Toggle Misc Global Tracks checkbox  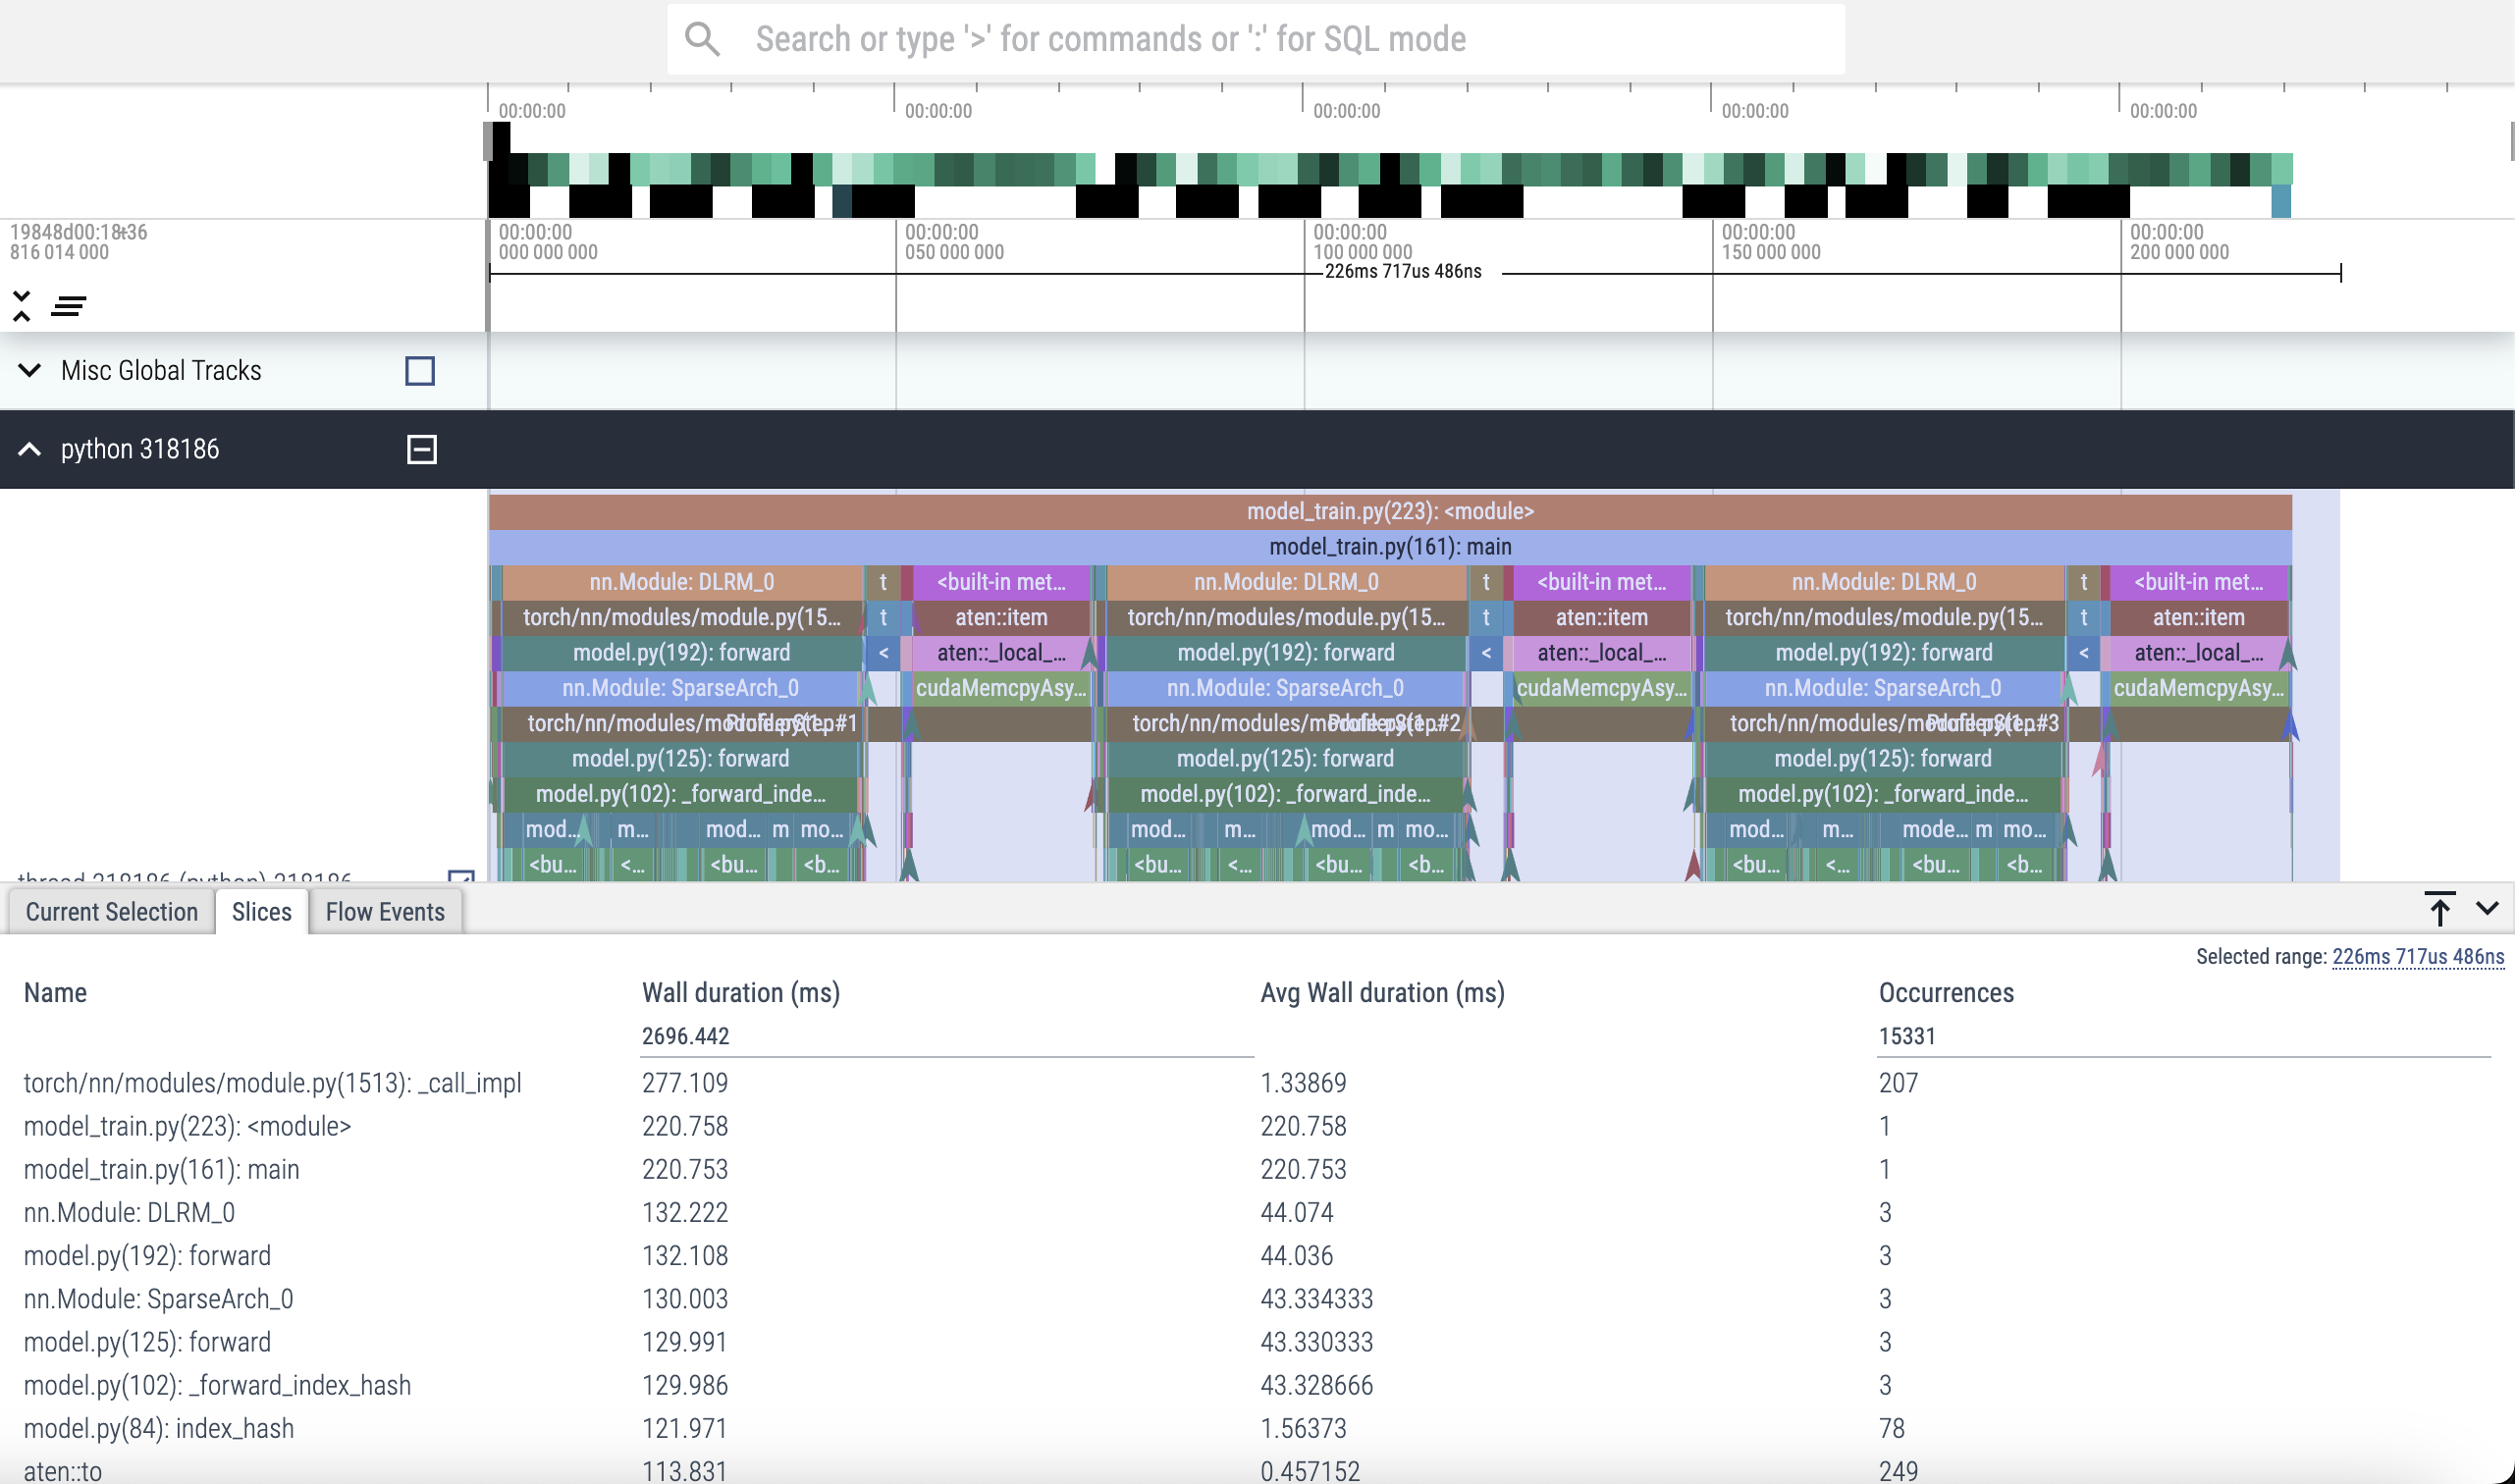(x=420, y=371)
